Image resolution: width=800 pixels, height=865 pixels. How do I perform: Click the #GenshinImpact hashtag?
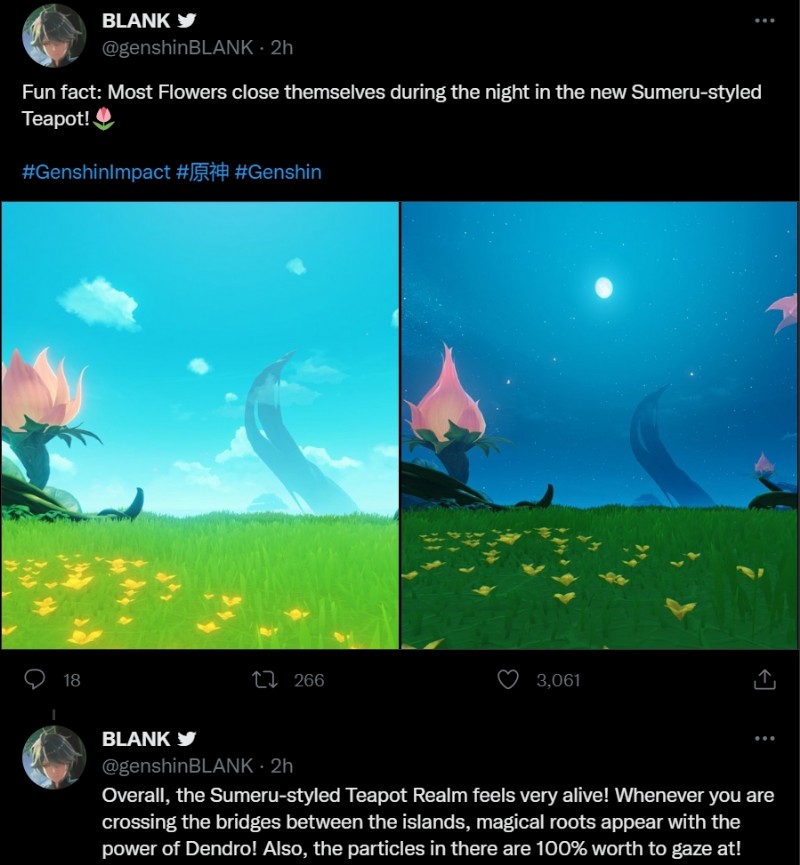pyautogui.click(x=96, y=172)
